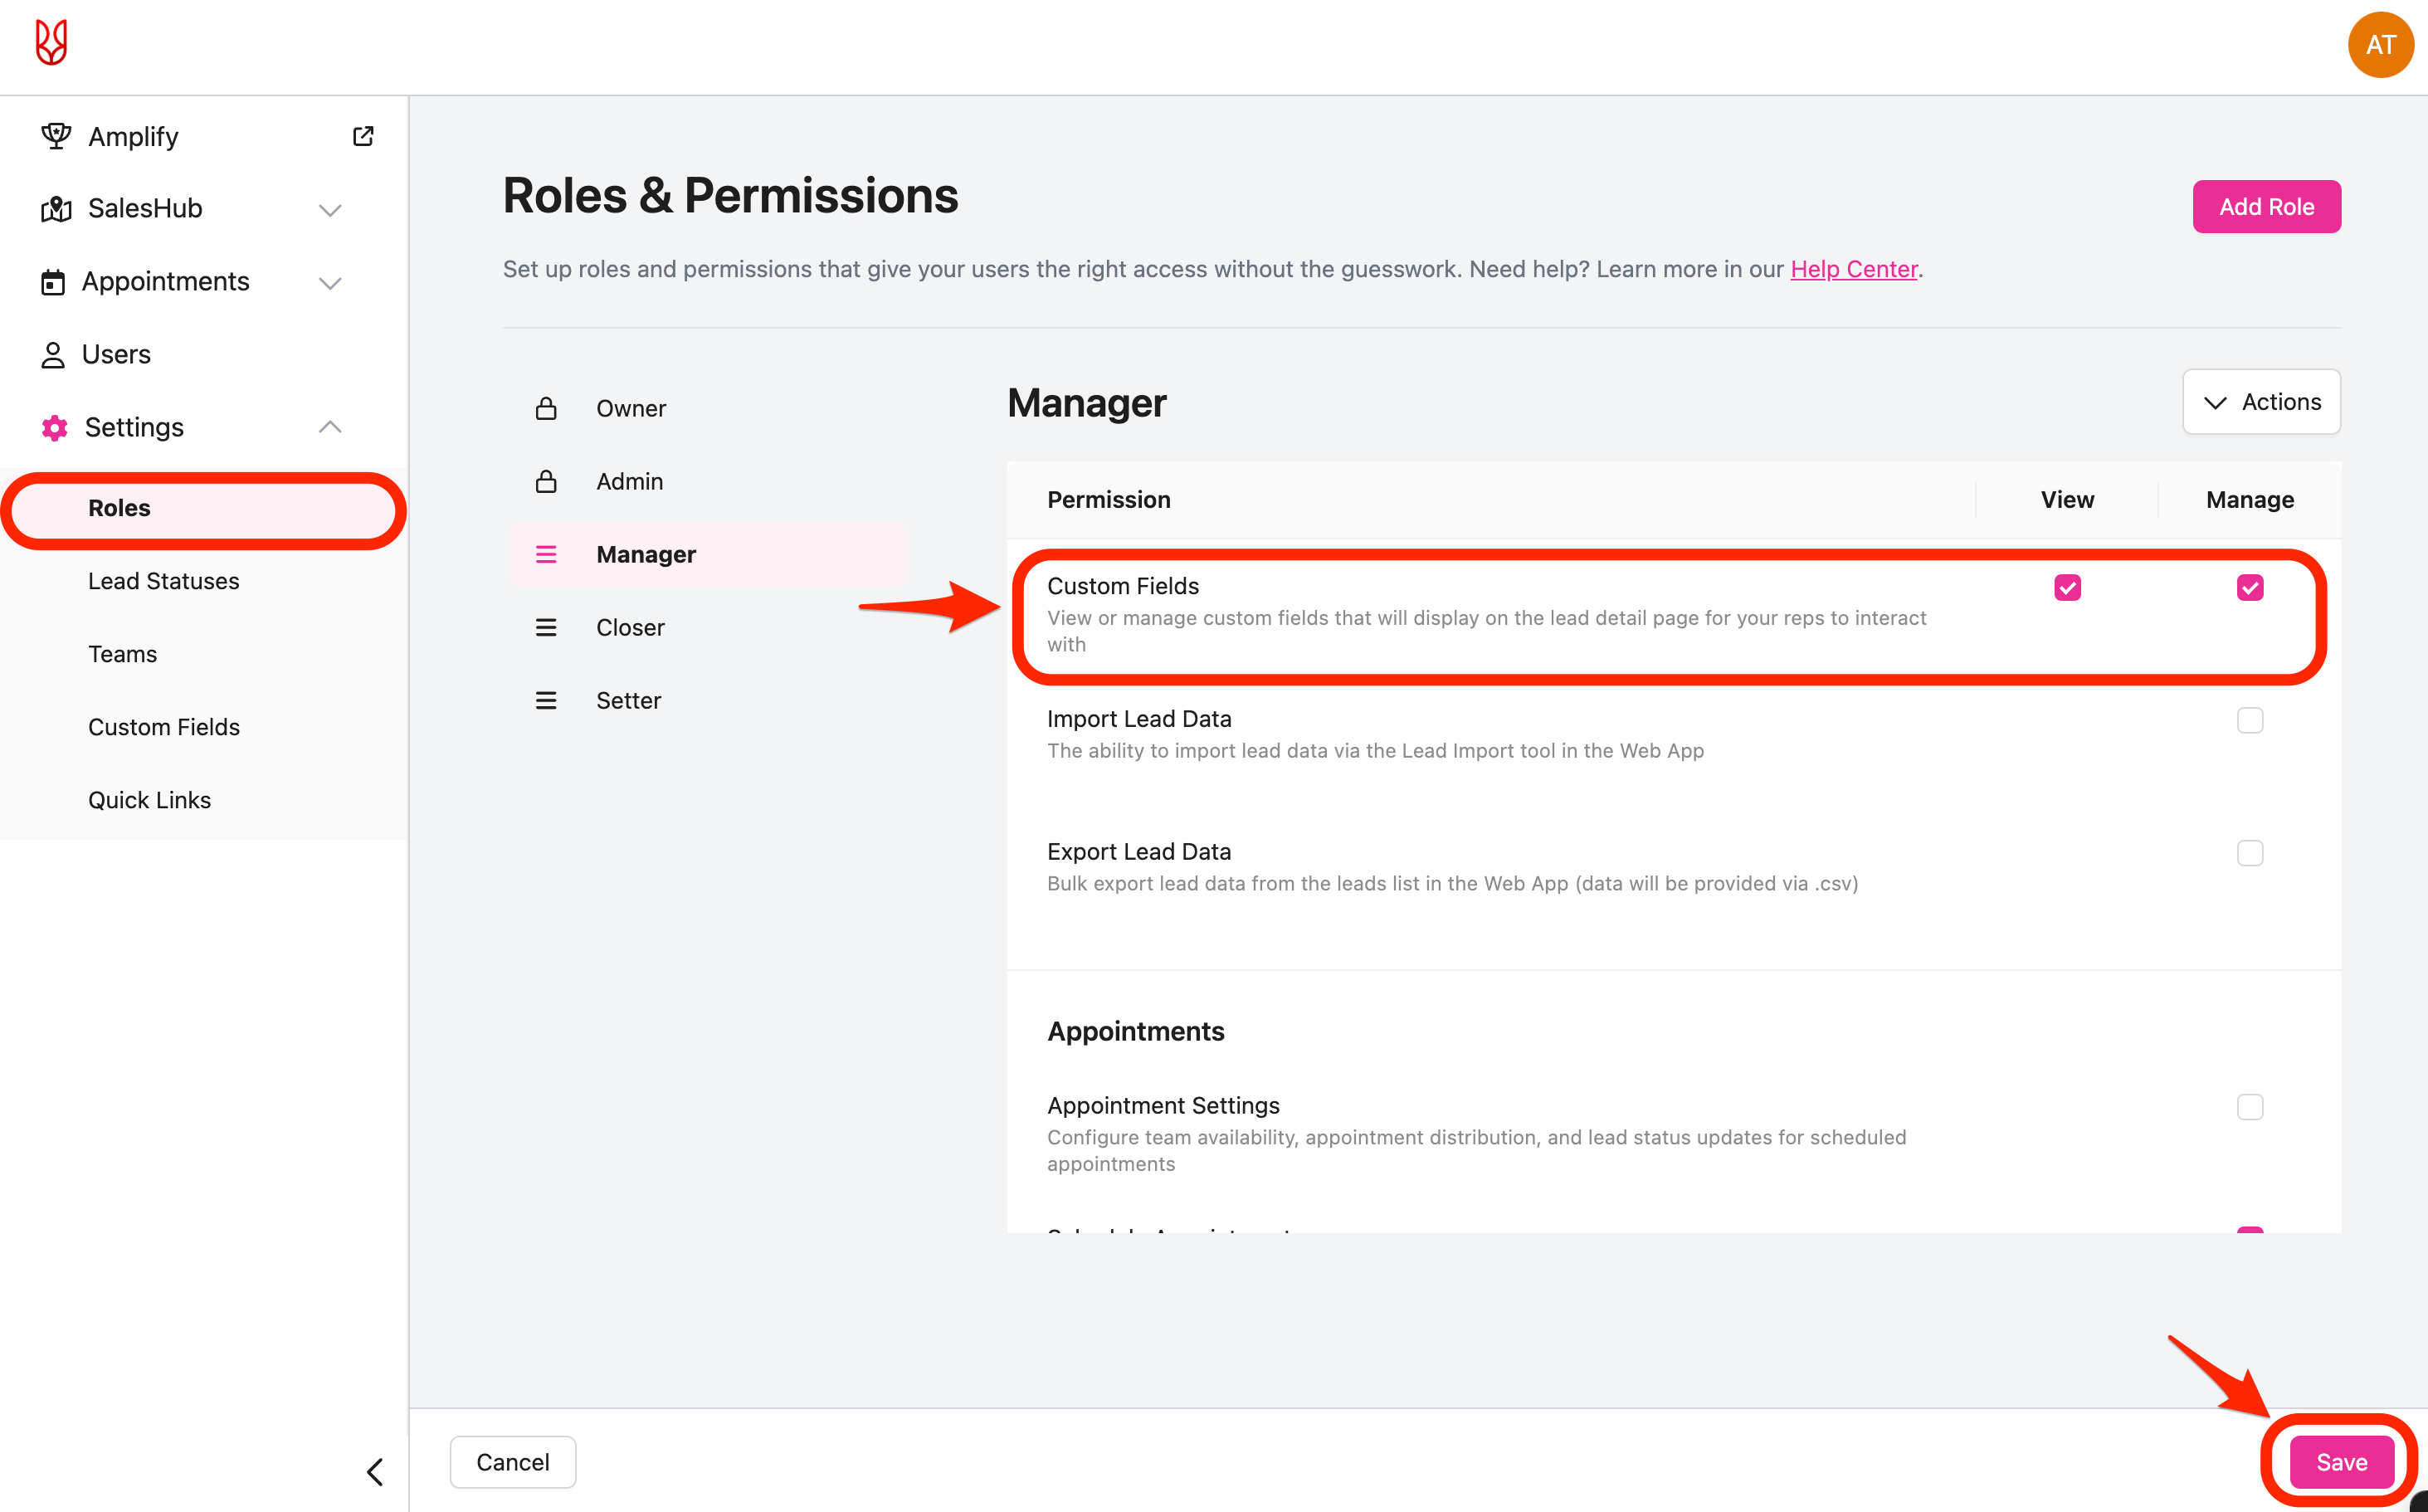Click the Save button
The image size is (2428, 1512).
click(x=2341, y=1462)
